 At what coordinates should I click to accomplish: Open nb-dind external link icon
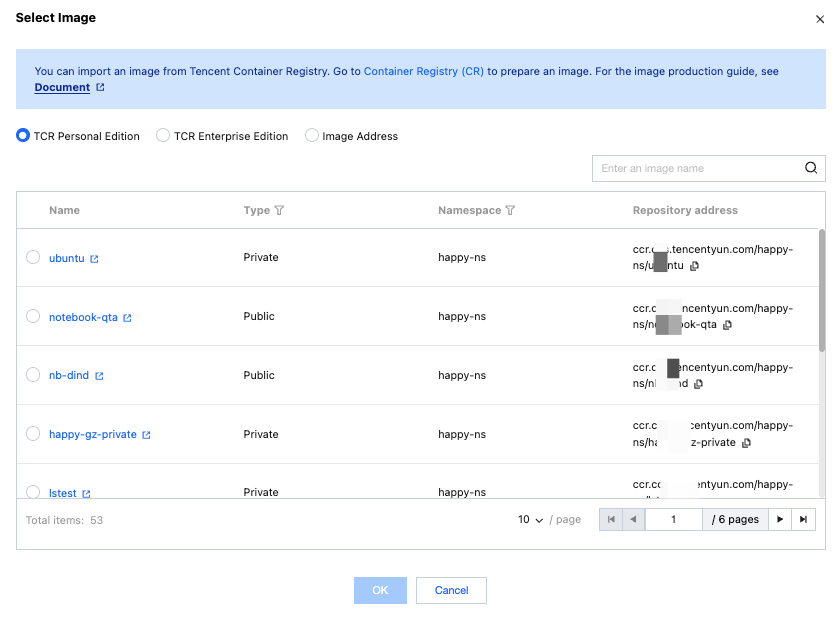tap(99, 376)
